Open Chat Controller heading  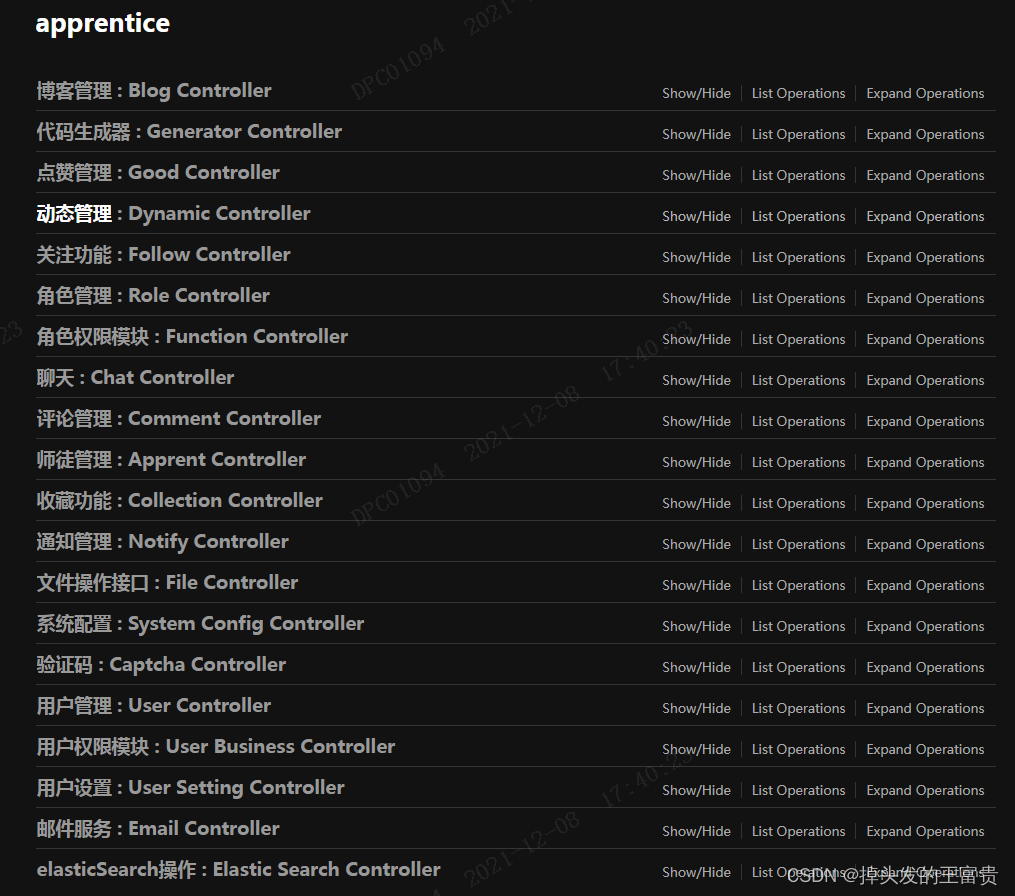point(135,377)
